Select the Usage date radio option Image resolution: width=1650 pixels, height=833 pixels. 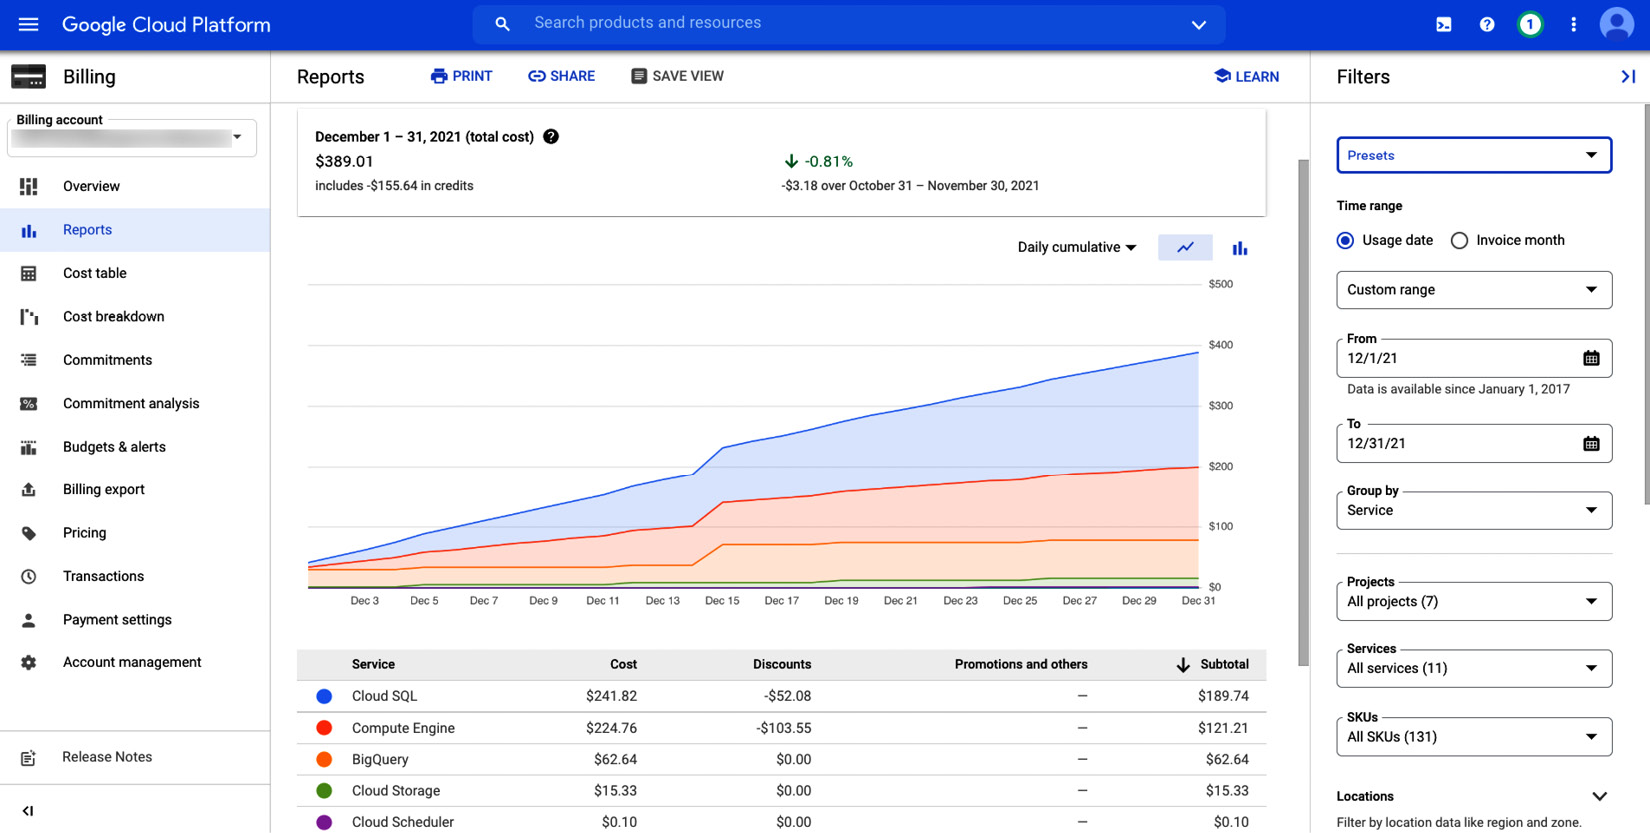(x=1345, y=240)
